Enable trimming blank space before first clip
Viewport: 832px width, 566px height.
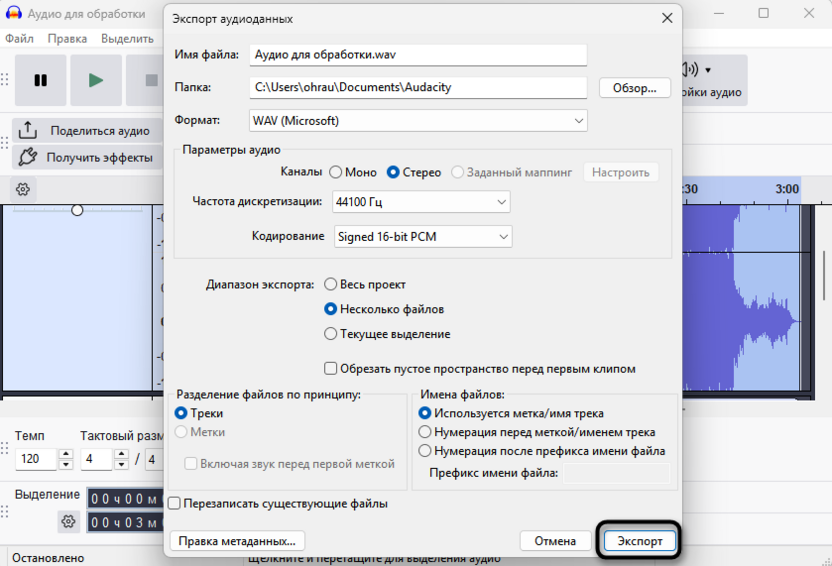[x=331, y=369]
